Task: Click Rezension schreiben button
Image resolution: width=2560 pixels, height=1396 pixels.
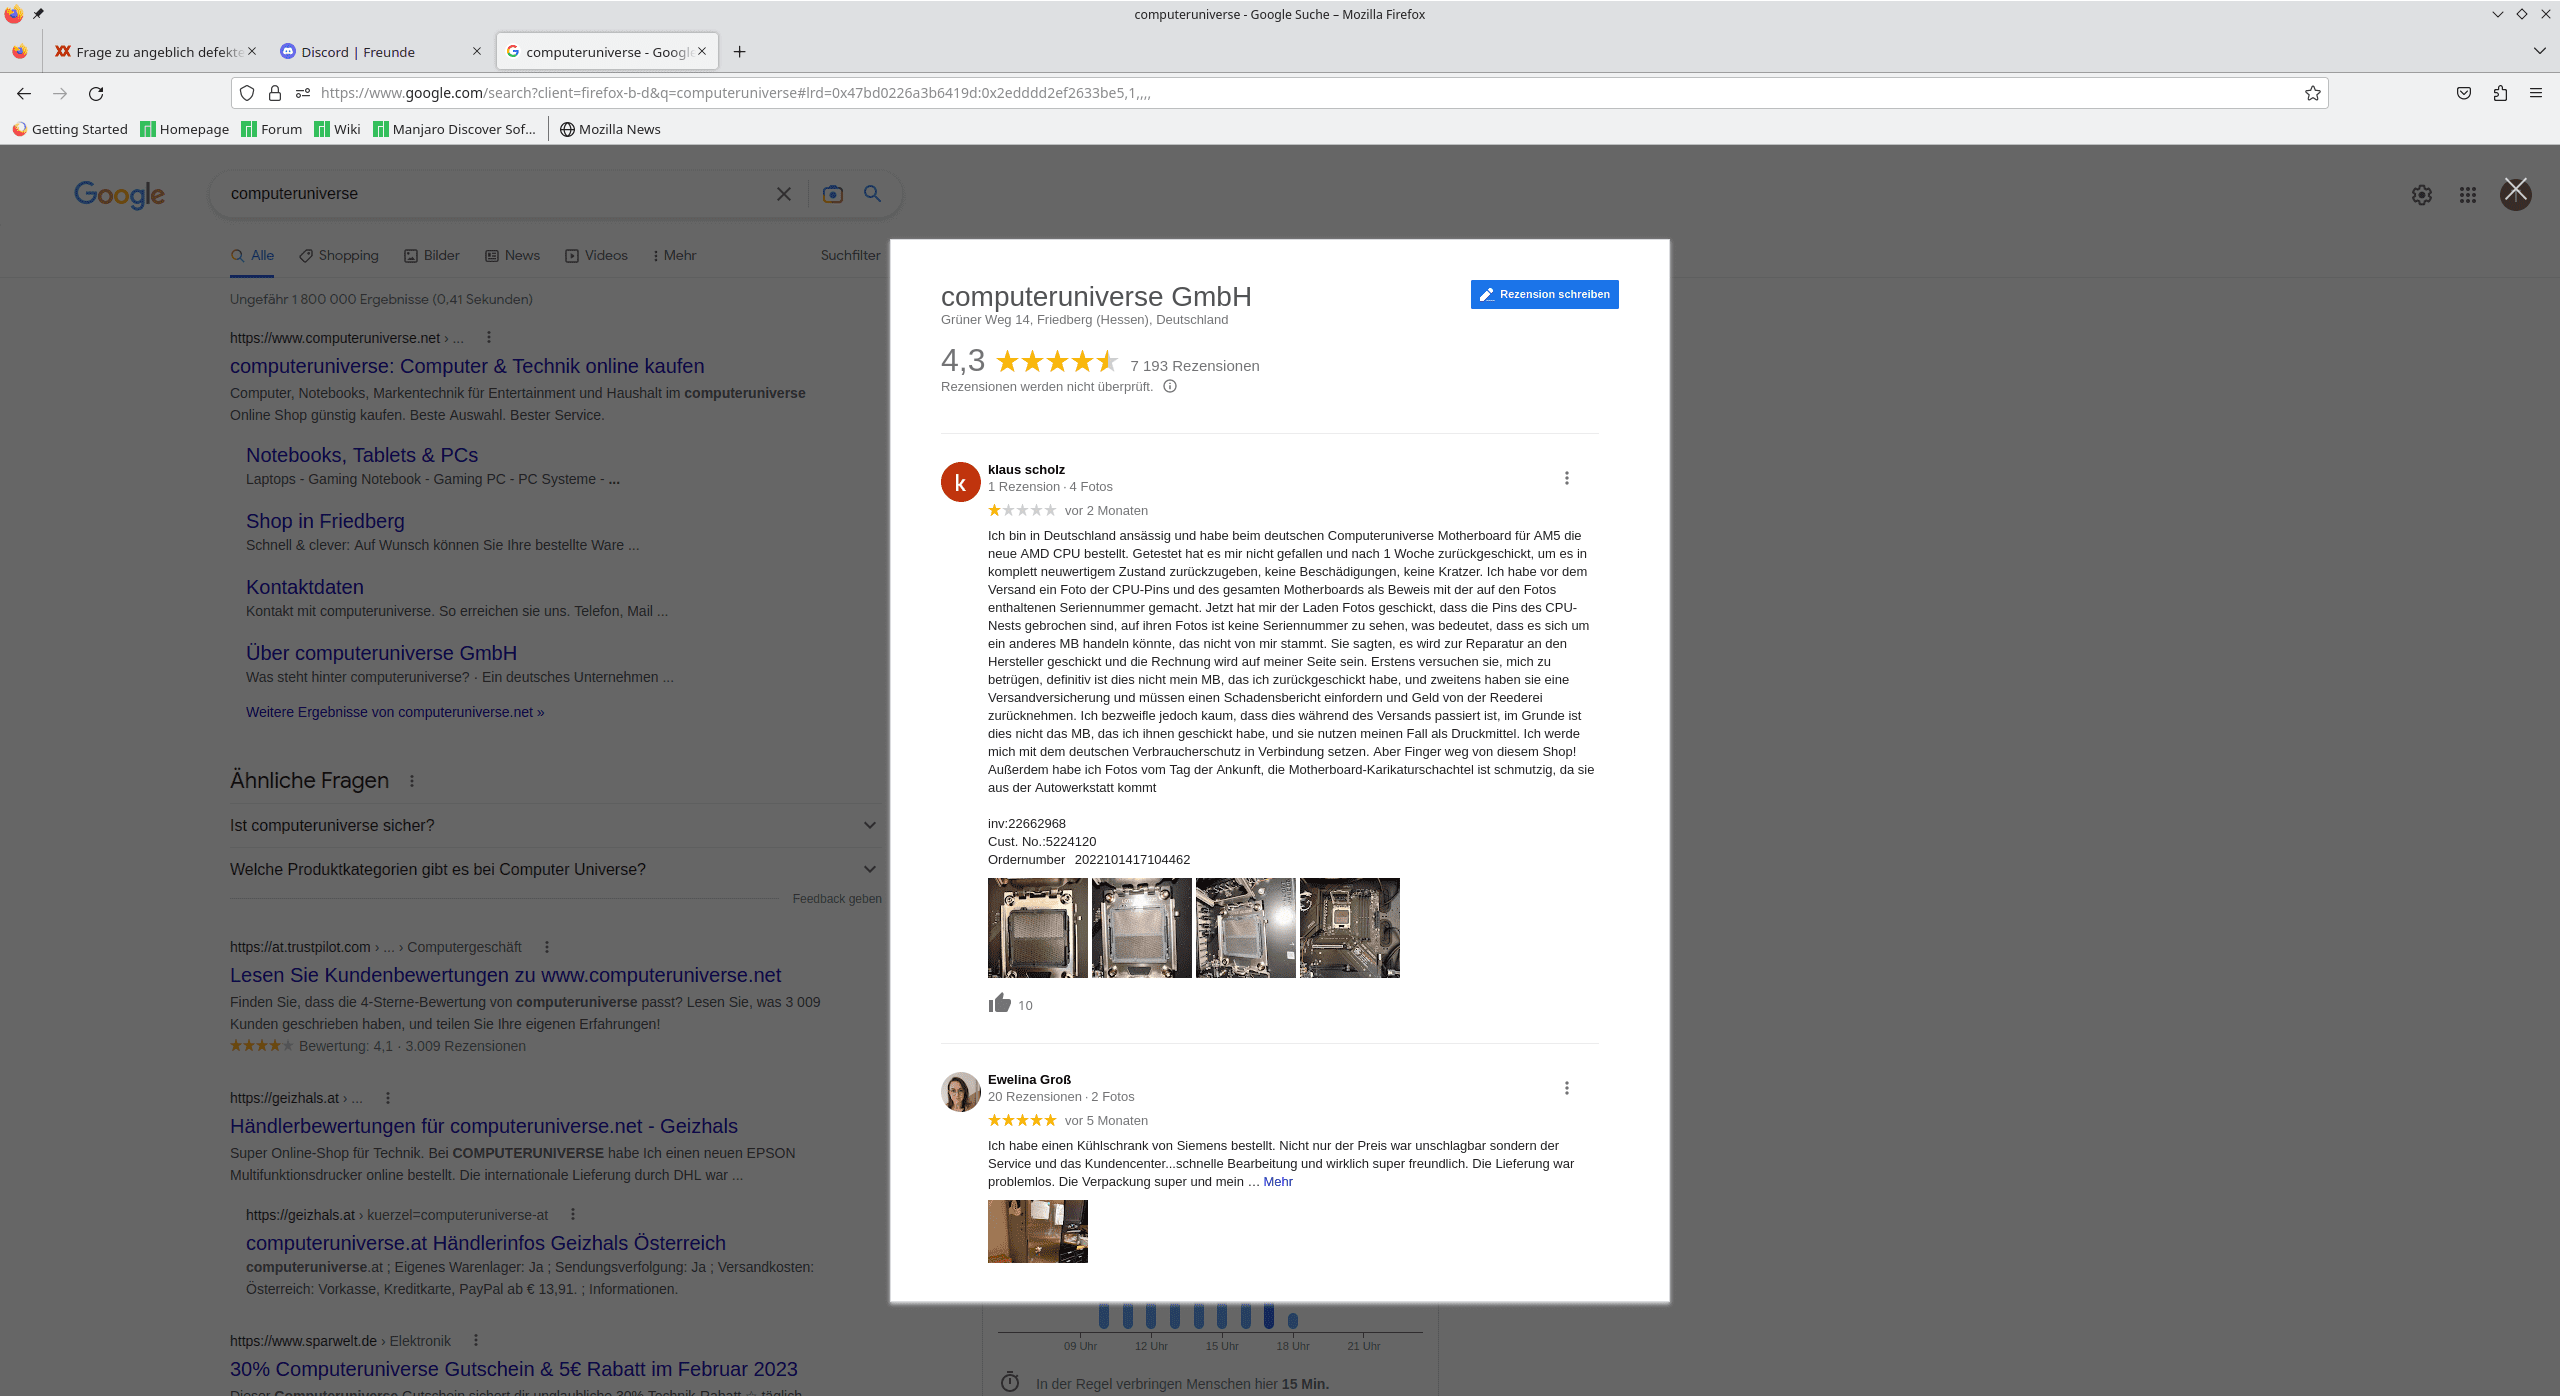Action: click(1544, 294)
